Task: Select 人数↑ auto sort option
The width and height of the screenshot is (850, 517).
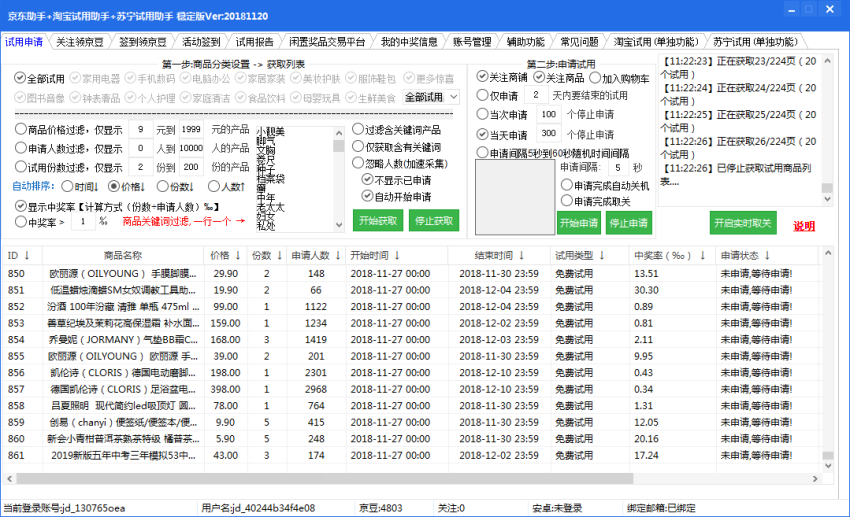Action: pyautogui.click(x=214, y=186)
